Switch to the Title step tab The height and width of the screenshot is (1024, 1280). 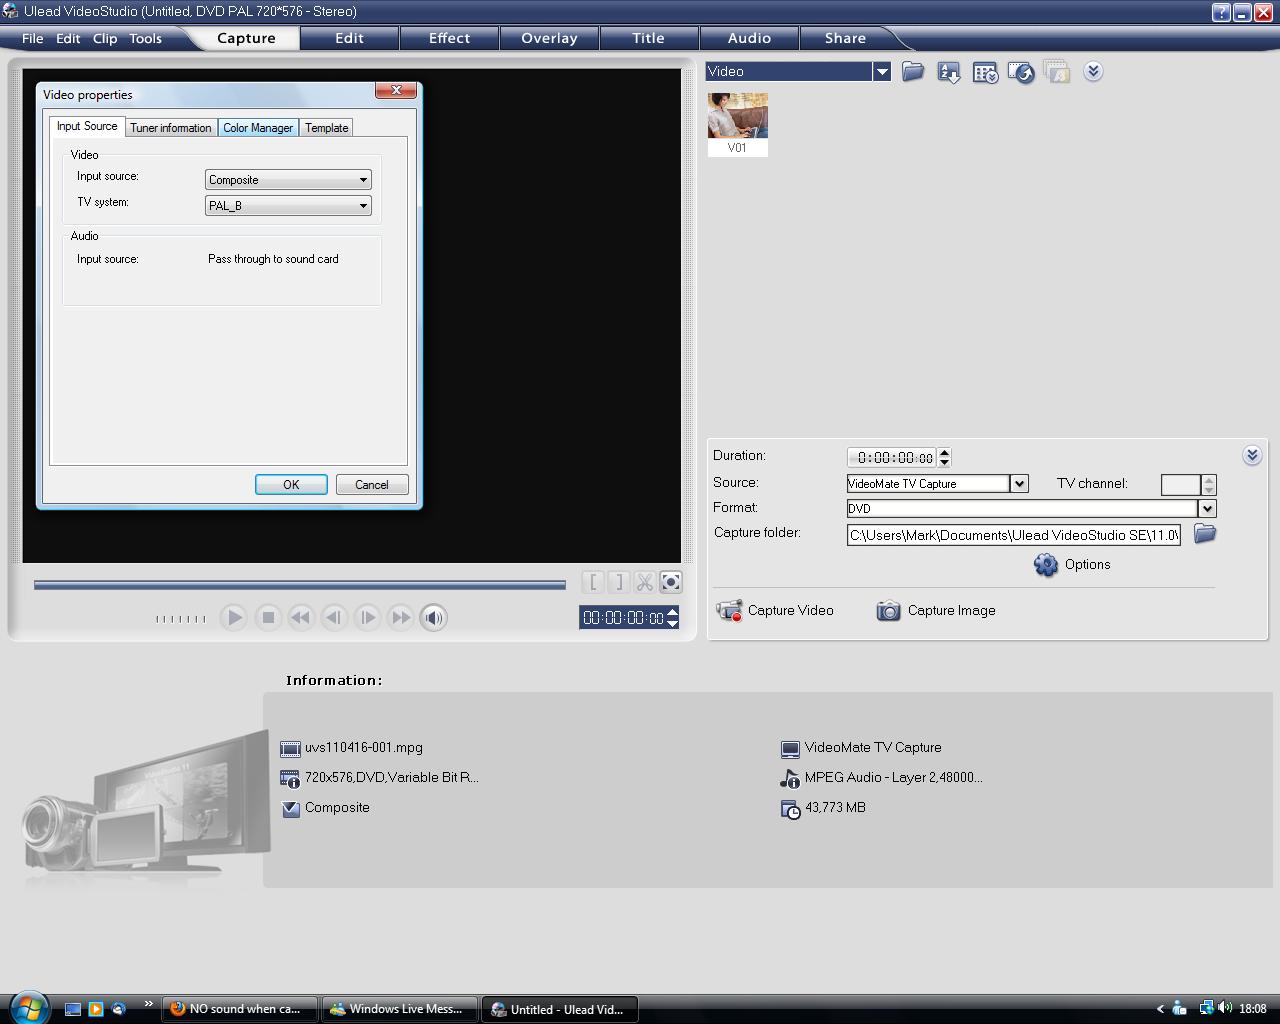(649, 38)
